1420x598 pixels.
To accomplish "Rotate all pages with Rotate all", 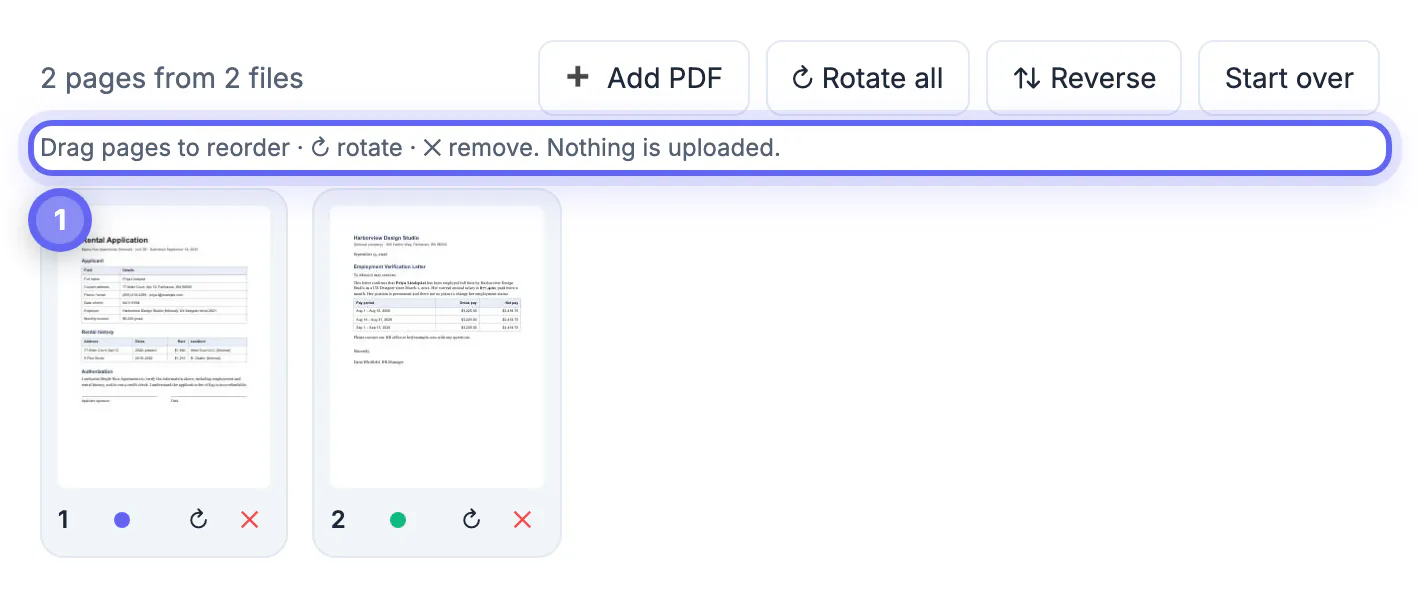I will click(x=867, y=78).
